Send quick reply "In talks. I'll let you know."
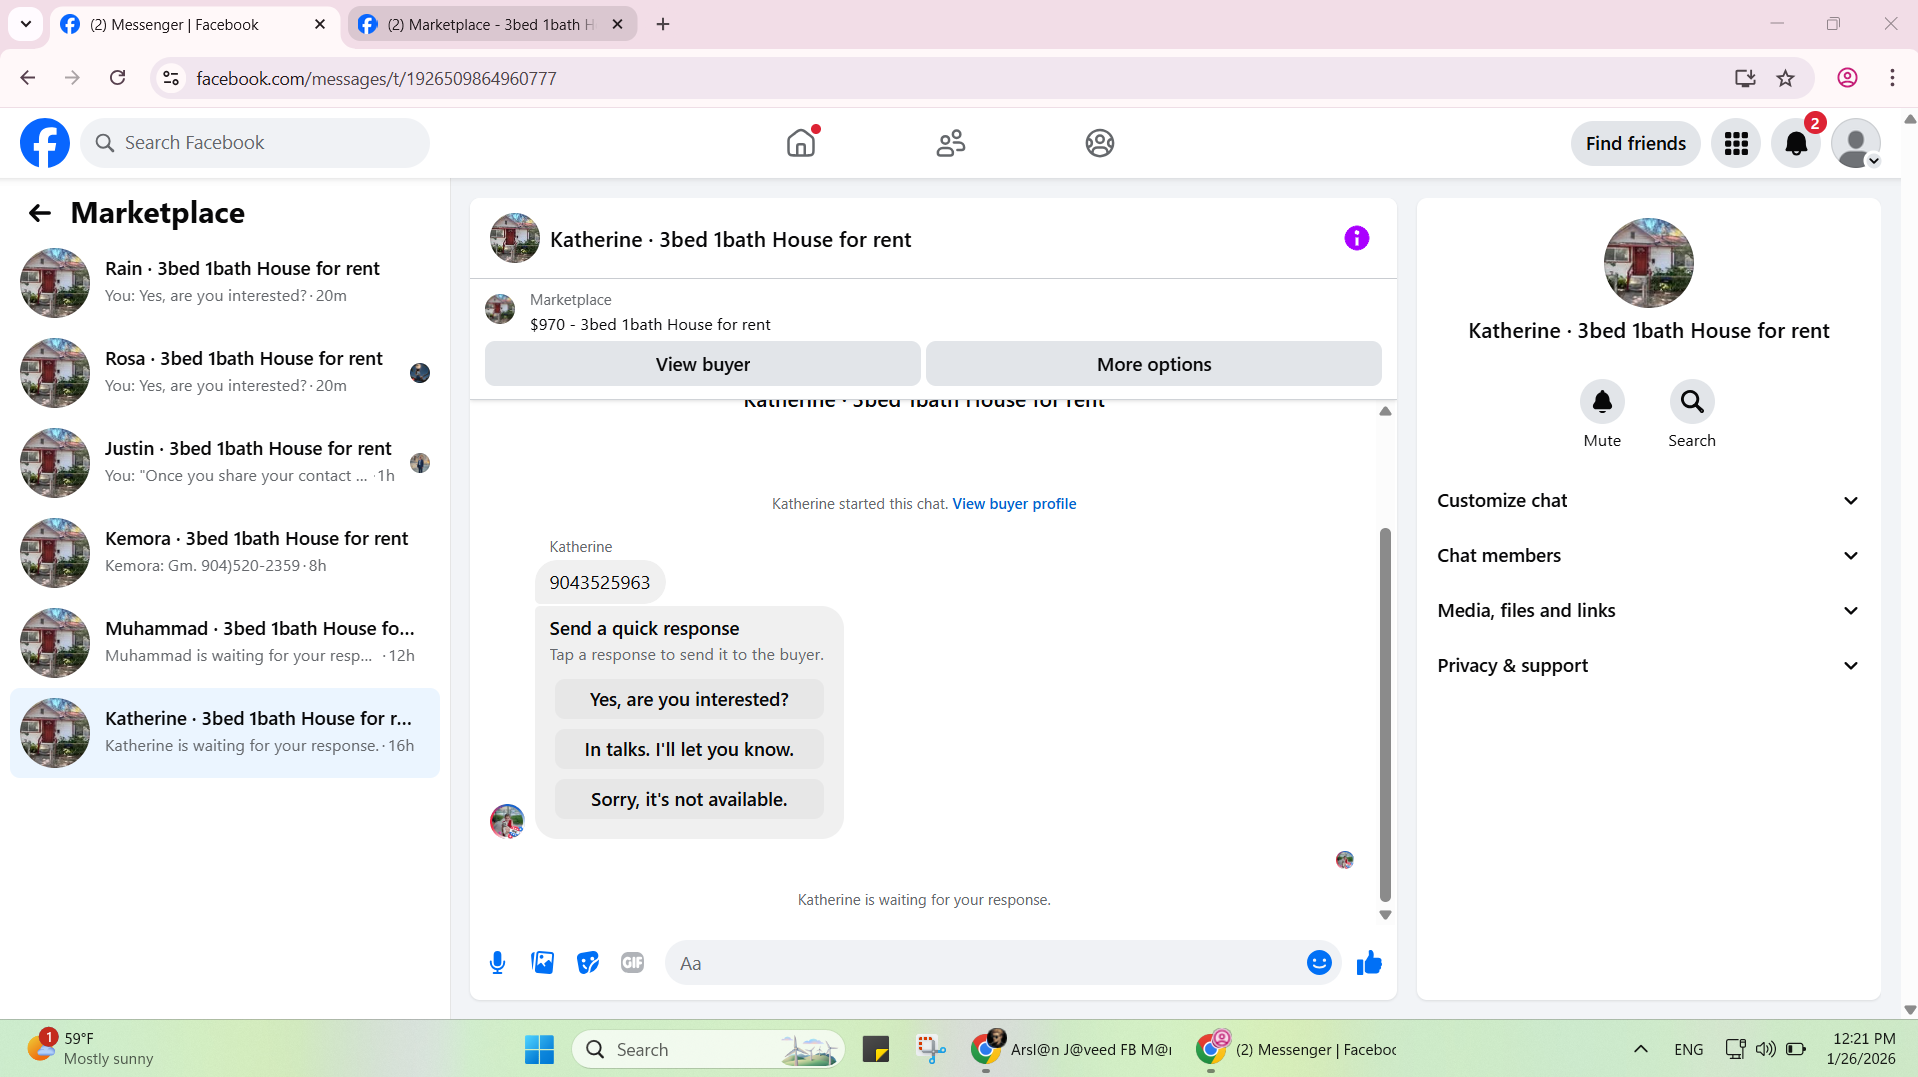Screen dimensions: 1918x1077 click(x=689, y=750)
